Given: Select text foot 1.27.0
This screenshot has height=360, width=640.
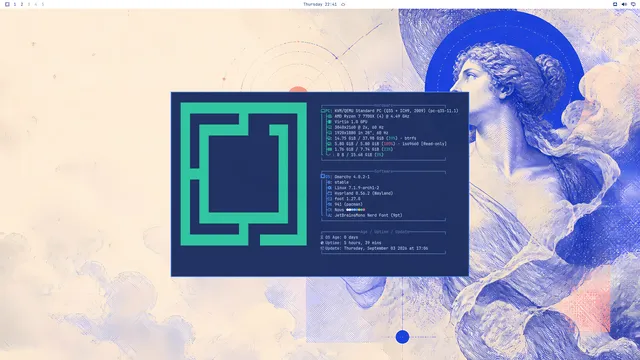Looking at the screenshot, I should click(347, 199).
